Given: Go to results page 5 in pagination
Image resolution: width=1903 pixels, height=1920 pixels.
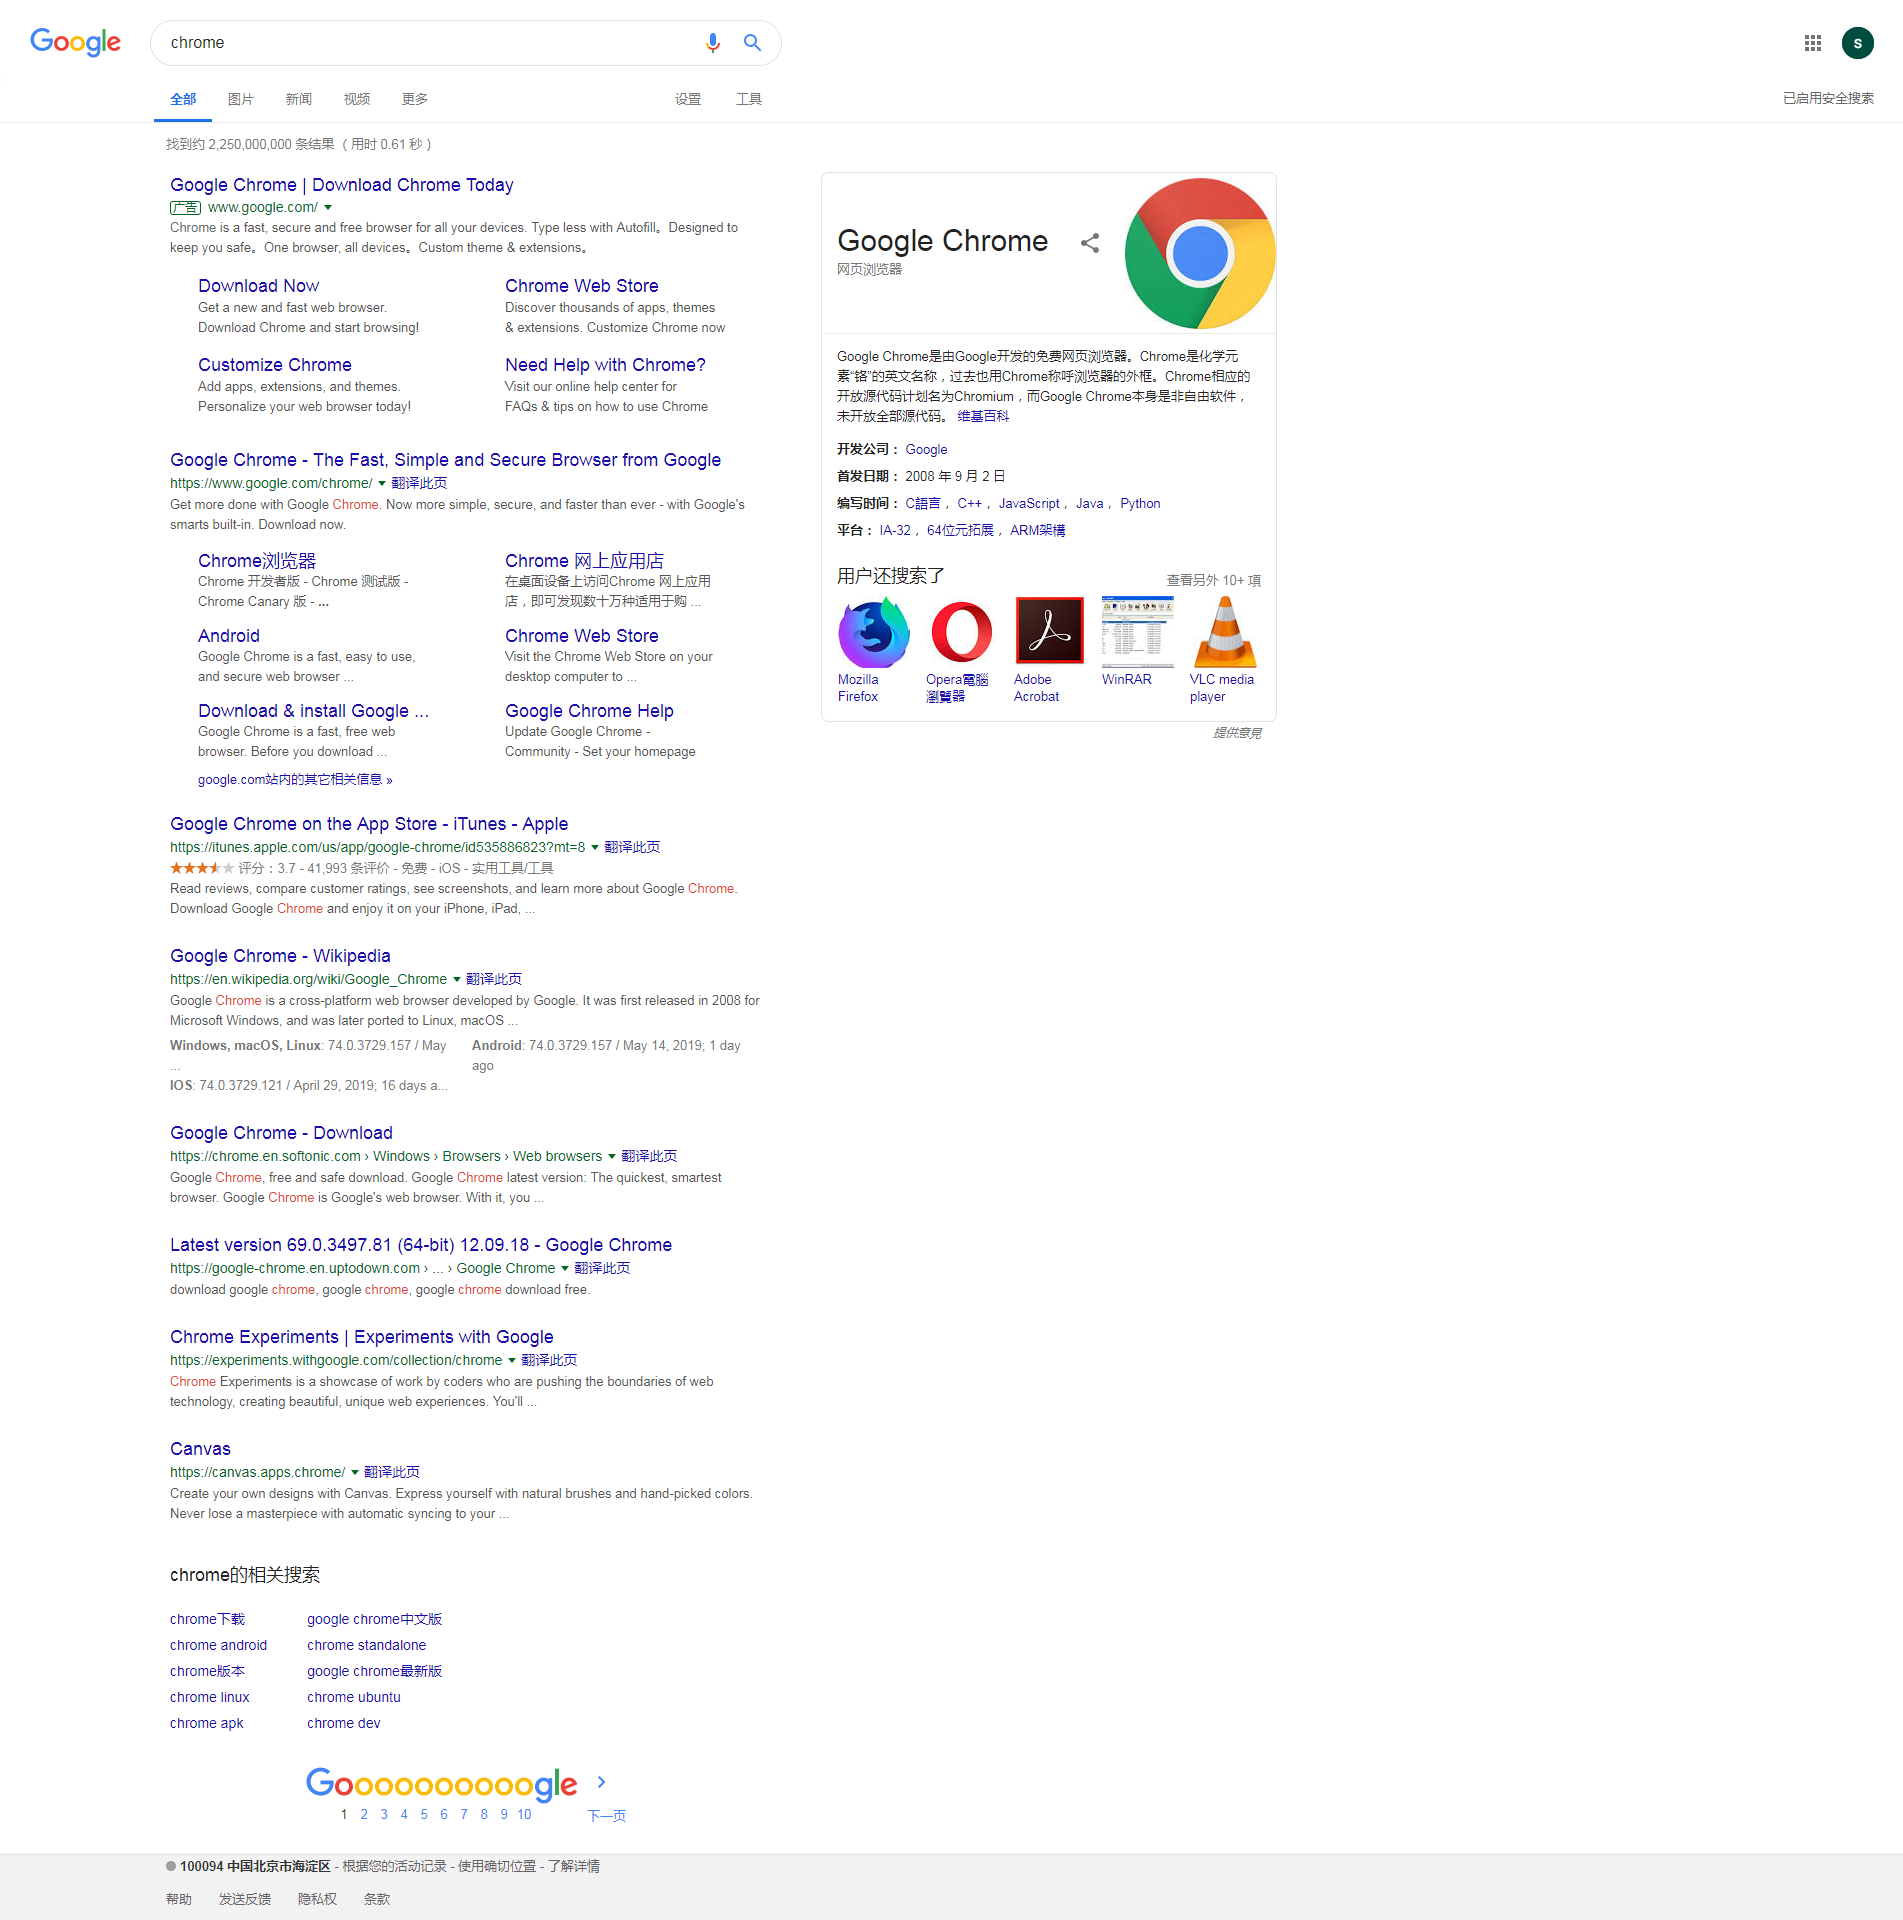Looking at the screenshot, I should [x=424, y=1814].
